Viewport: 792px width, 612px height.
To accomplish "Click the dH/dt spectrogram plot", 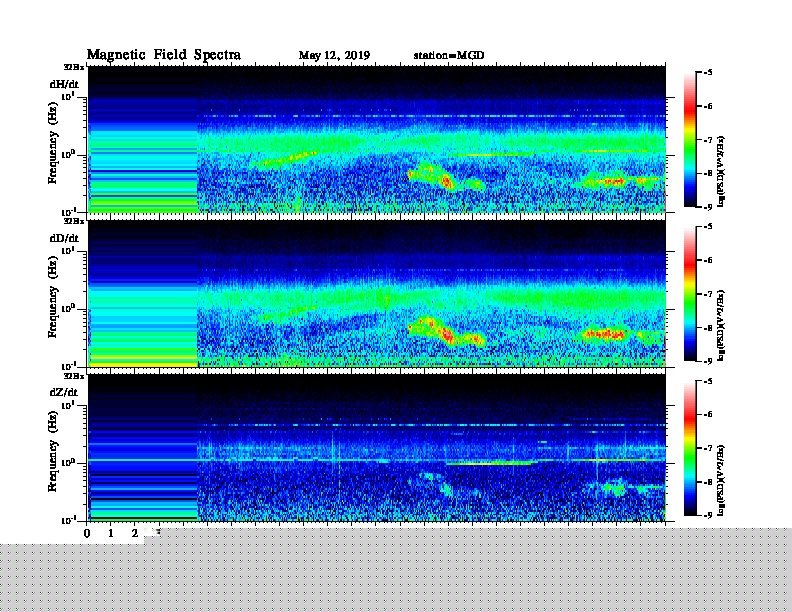I will click(377, 139).
